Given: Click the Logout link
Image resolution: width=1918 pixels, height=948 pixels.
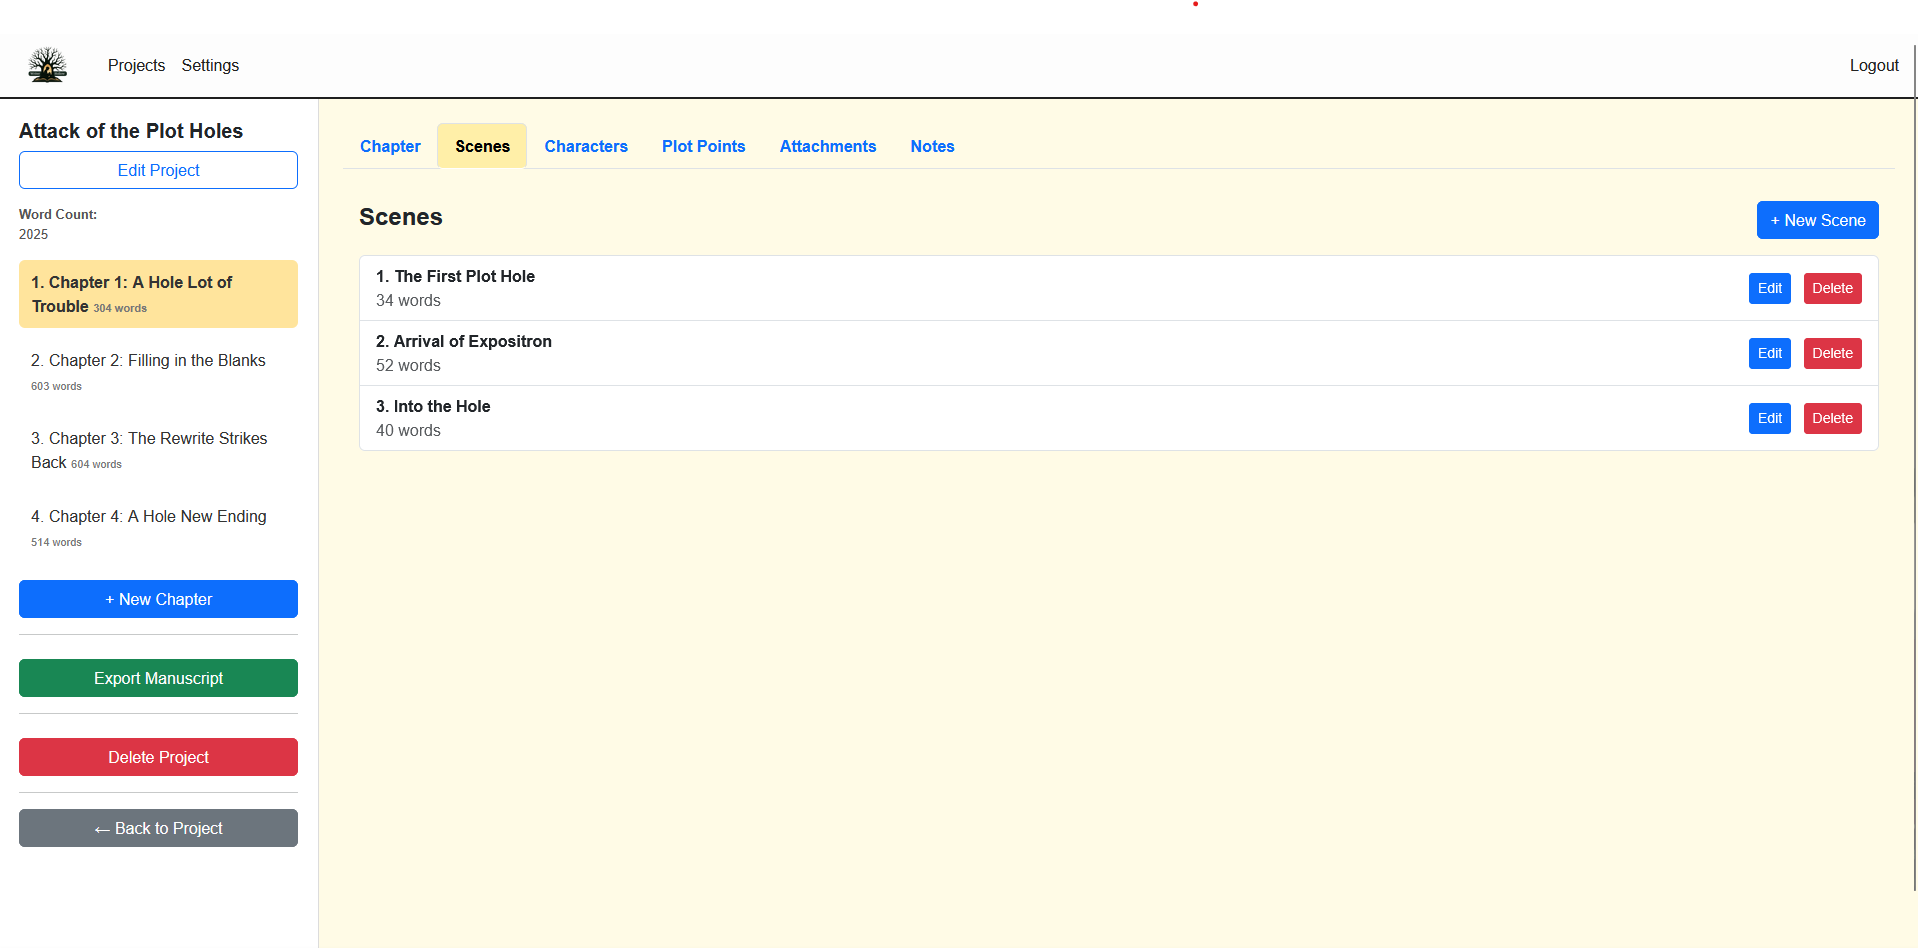Looking at the screenshot, I should pos(1873,65).
